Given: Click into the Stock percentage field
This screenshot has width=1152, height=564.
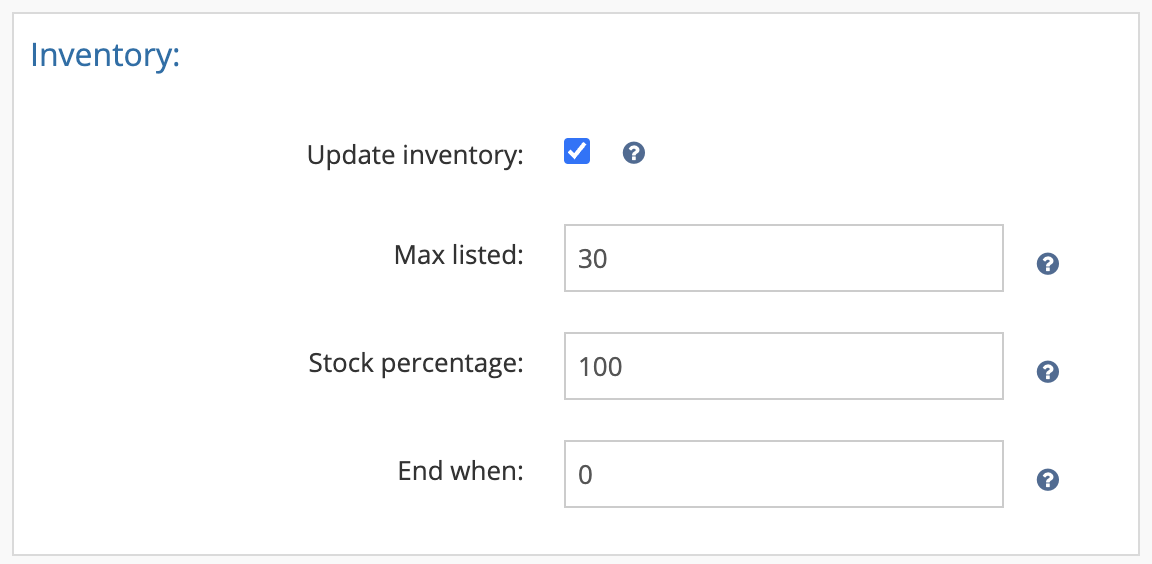Looking at the screenshot, I should click(783, 366).
